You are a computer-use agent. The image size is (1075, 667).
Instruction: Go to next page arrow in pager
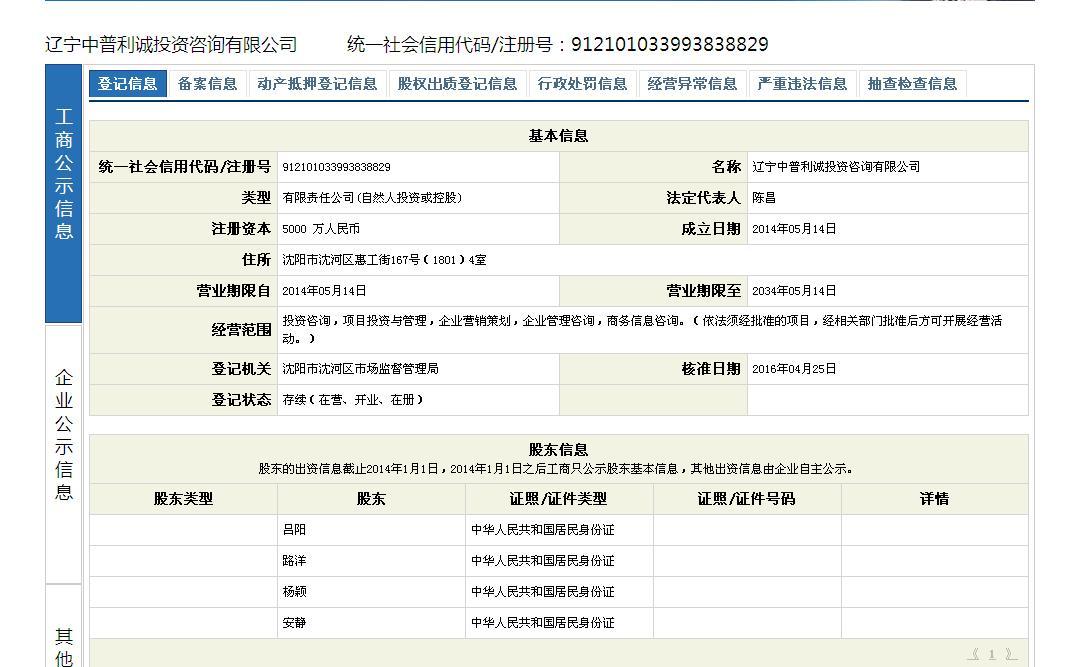[x=1011, y=654]
